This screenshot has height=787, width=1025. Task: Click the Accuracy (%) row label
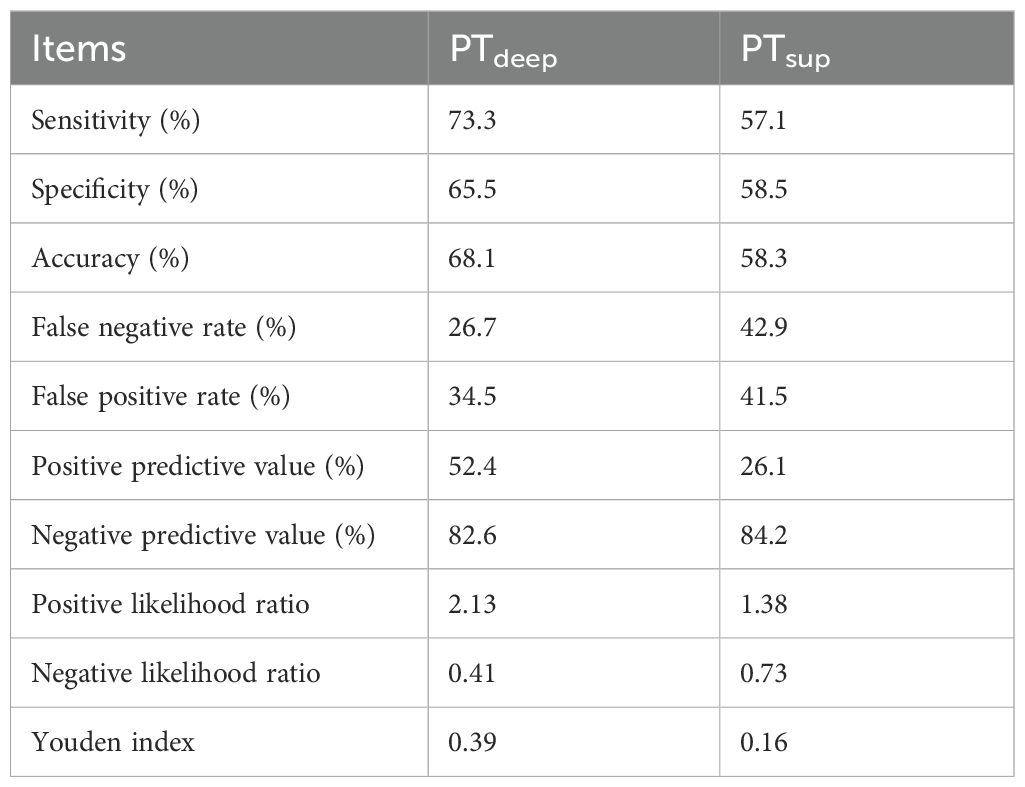(110, 258)
